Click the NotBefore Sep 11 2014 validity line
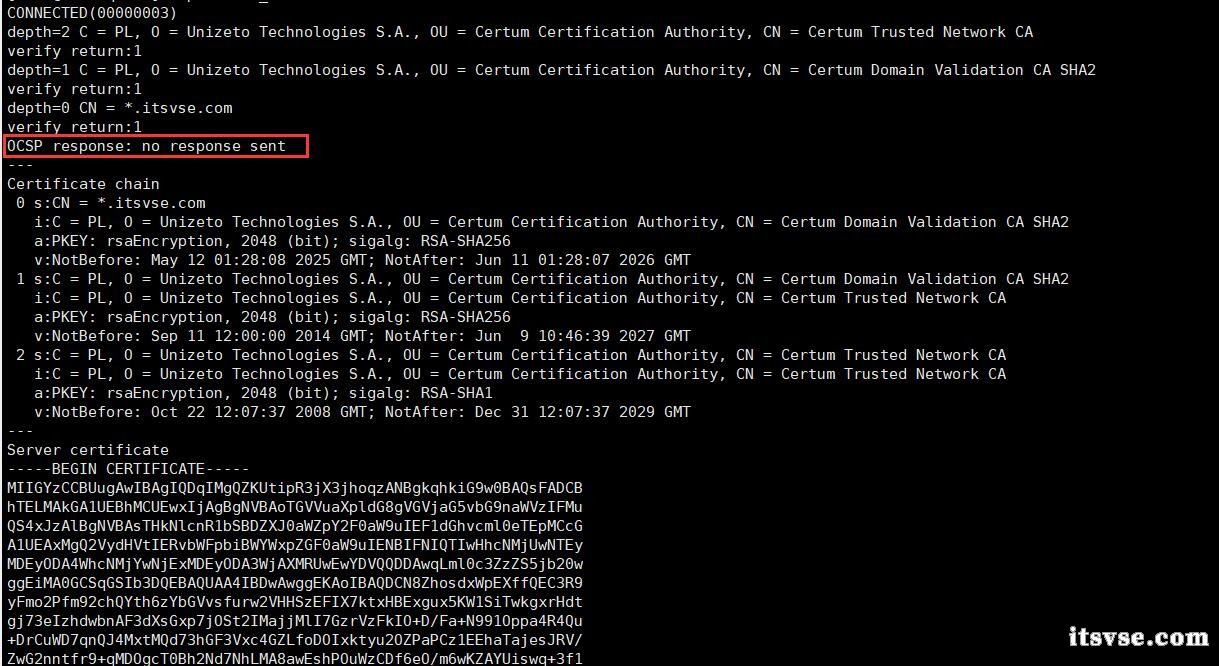 pos(362,336)
